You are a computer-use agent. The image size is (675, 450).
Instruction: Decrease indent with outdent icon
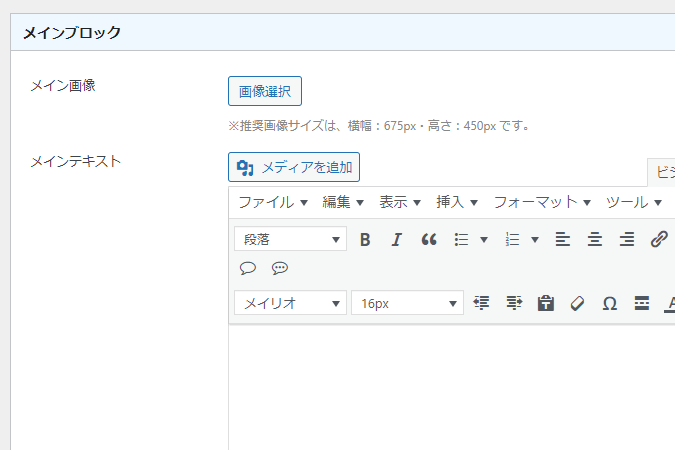481,303
